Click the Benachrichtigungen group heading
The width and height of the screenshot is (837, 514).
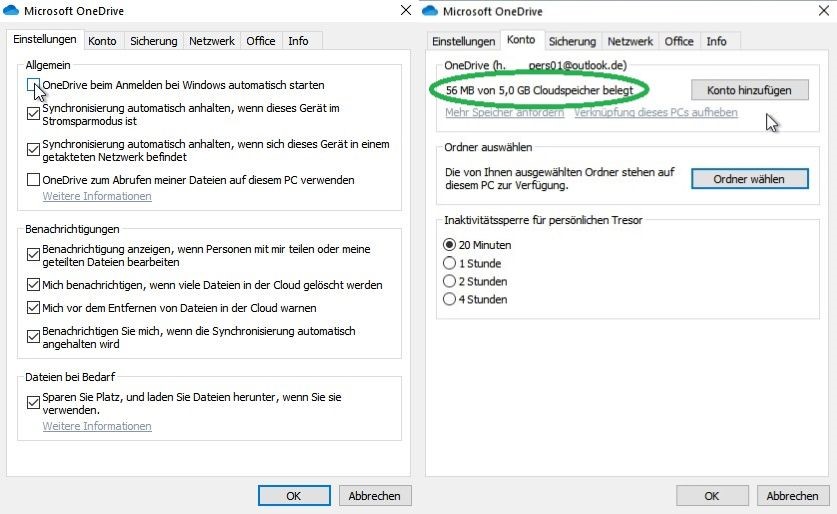point(72,229)
